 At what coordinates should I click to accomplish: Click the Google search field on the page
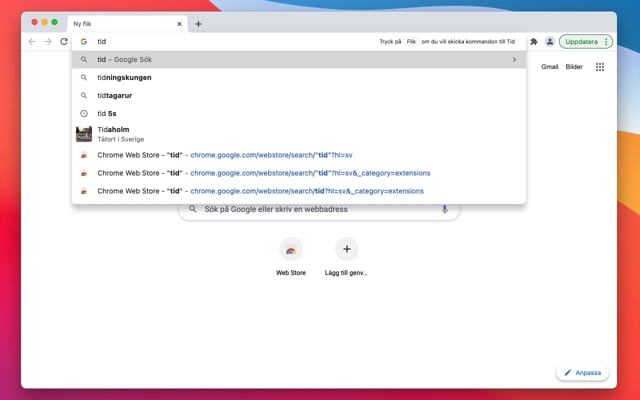(319, 209)
